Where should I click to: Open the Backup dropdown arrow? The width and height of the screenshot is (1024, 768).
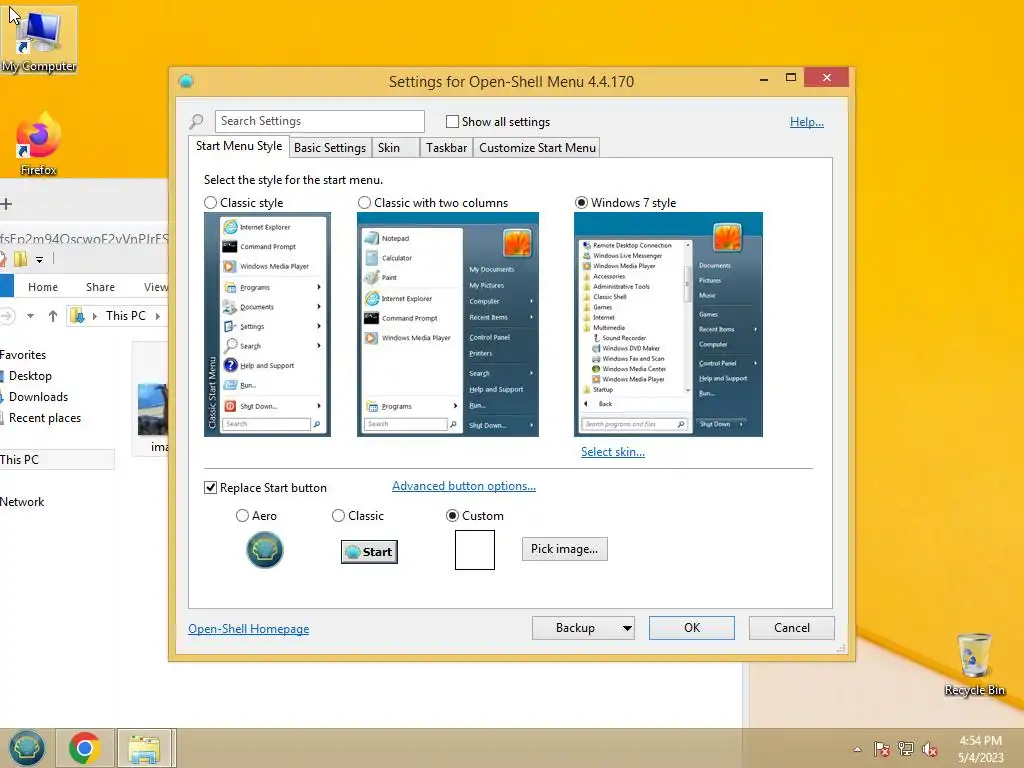click(627, 628)
